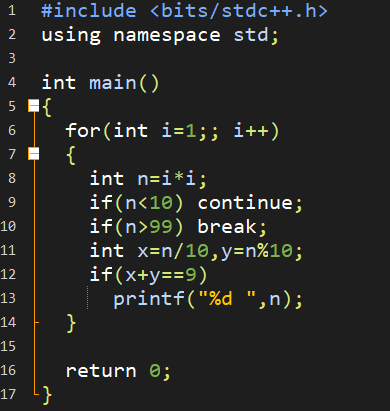This screenshot has width=390, height=411.
Task: Place the cursor on y=n%10
Action: [x=257, y=251]
